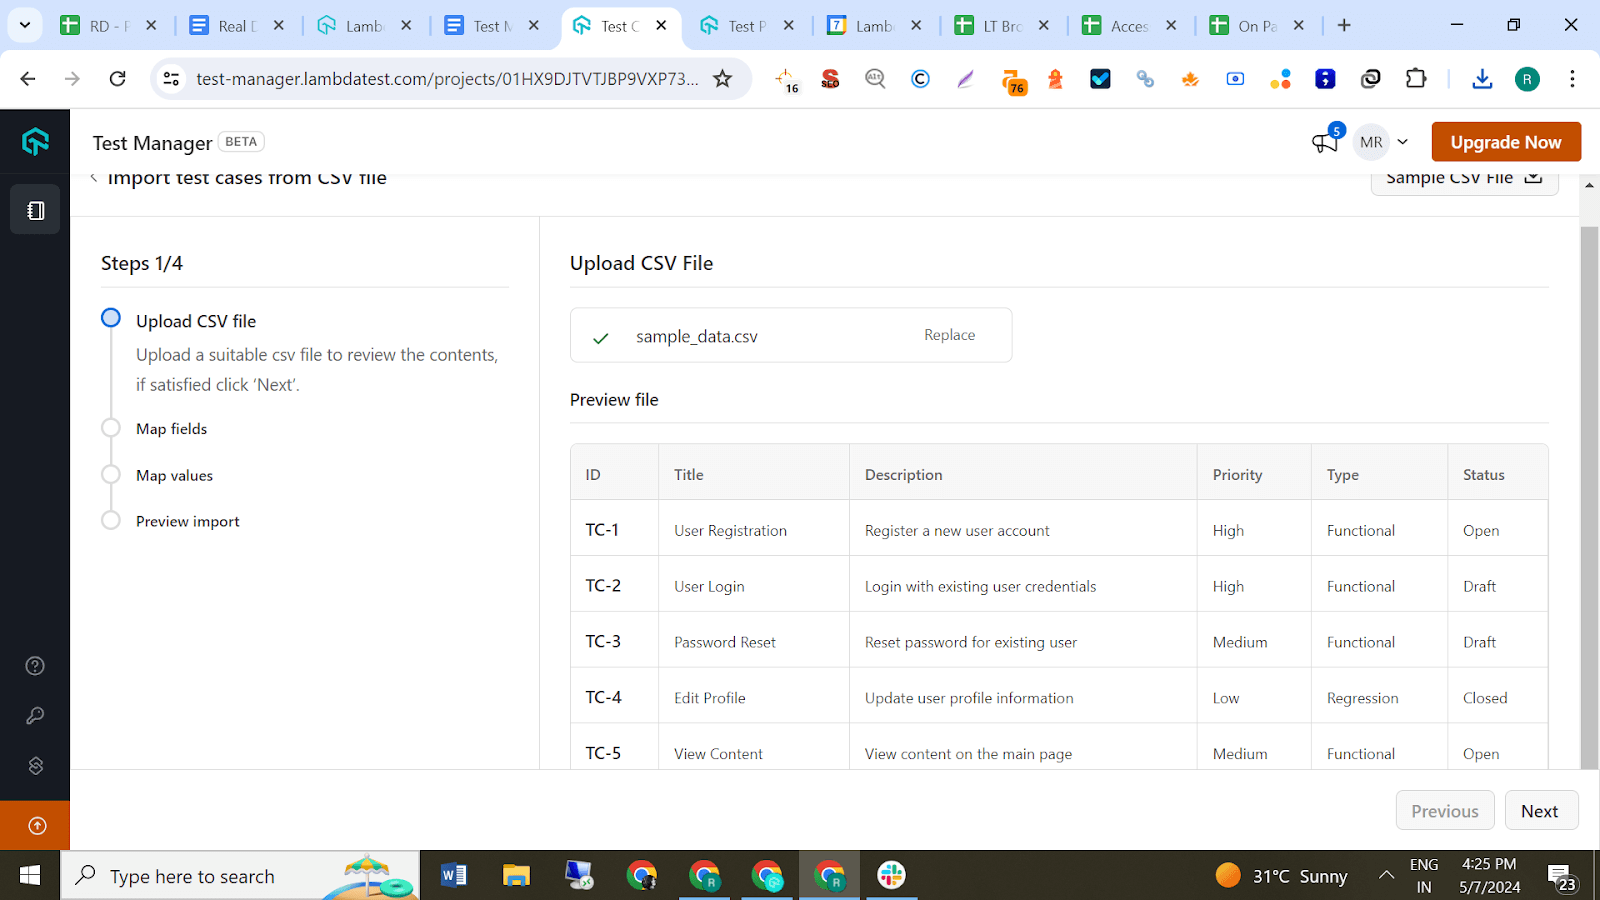Image resolution: width=1600 pixels, height=900 pixels.
Task: Open the Windows Start menu
Action: (x=30, y=876)
